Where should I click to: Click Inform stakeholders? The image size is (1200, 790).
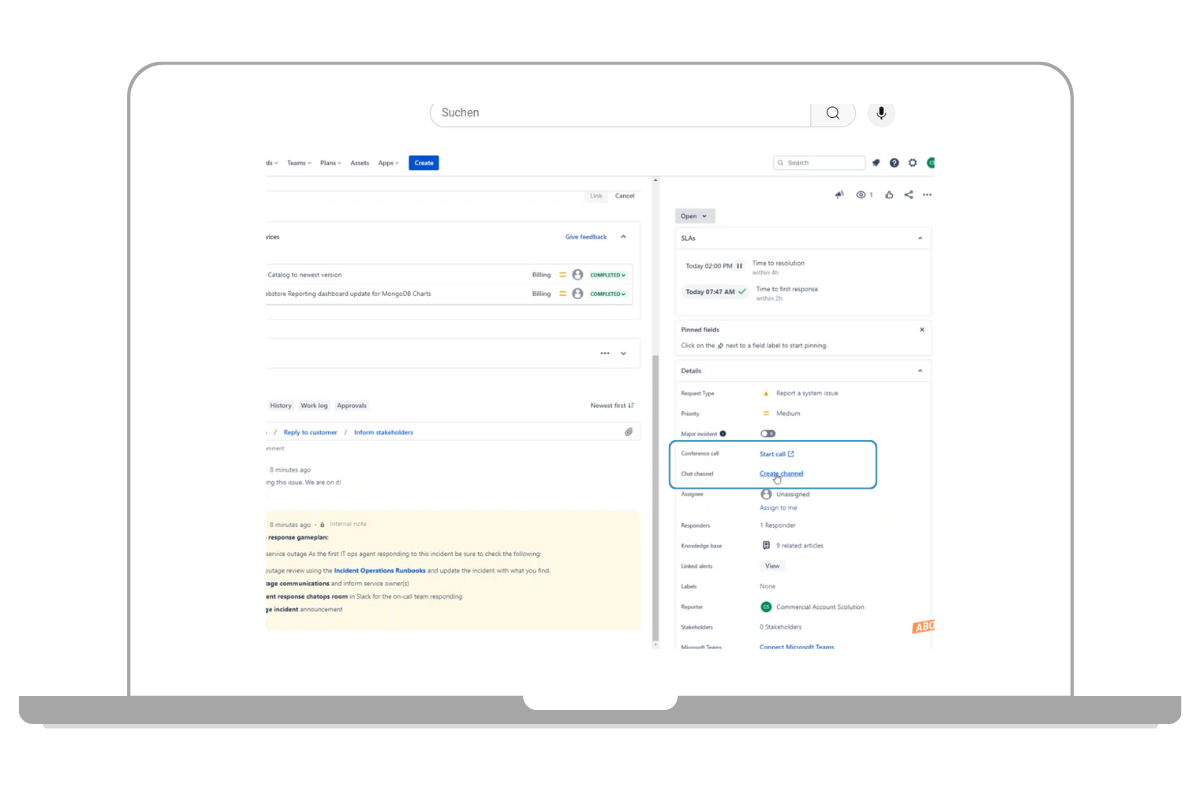pyautogui.click(x=383, y=432)
